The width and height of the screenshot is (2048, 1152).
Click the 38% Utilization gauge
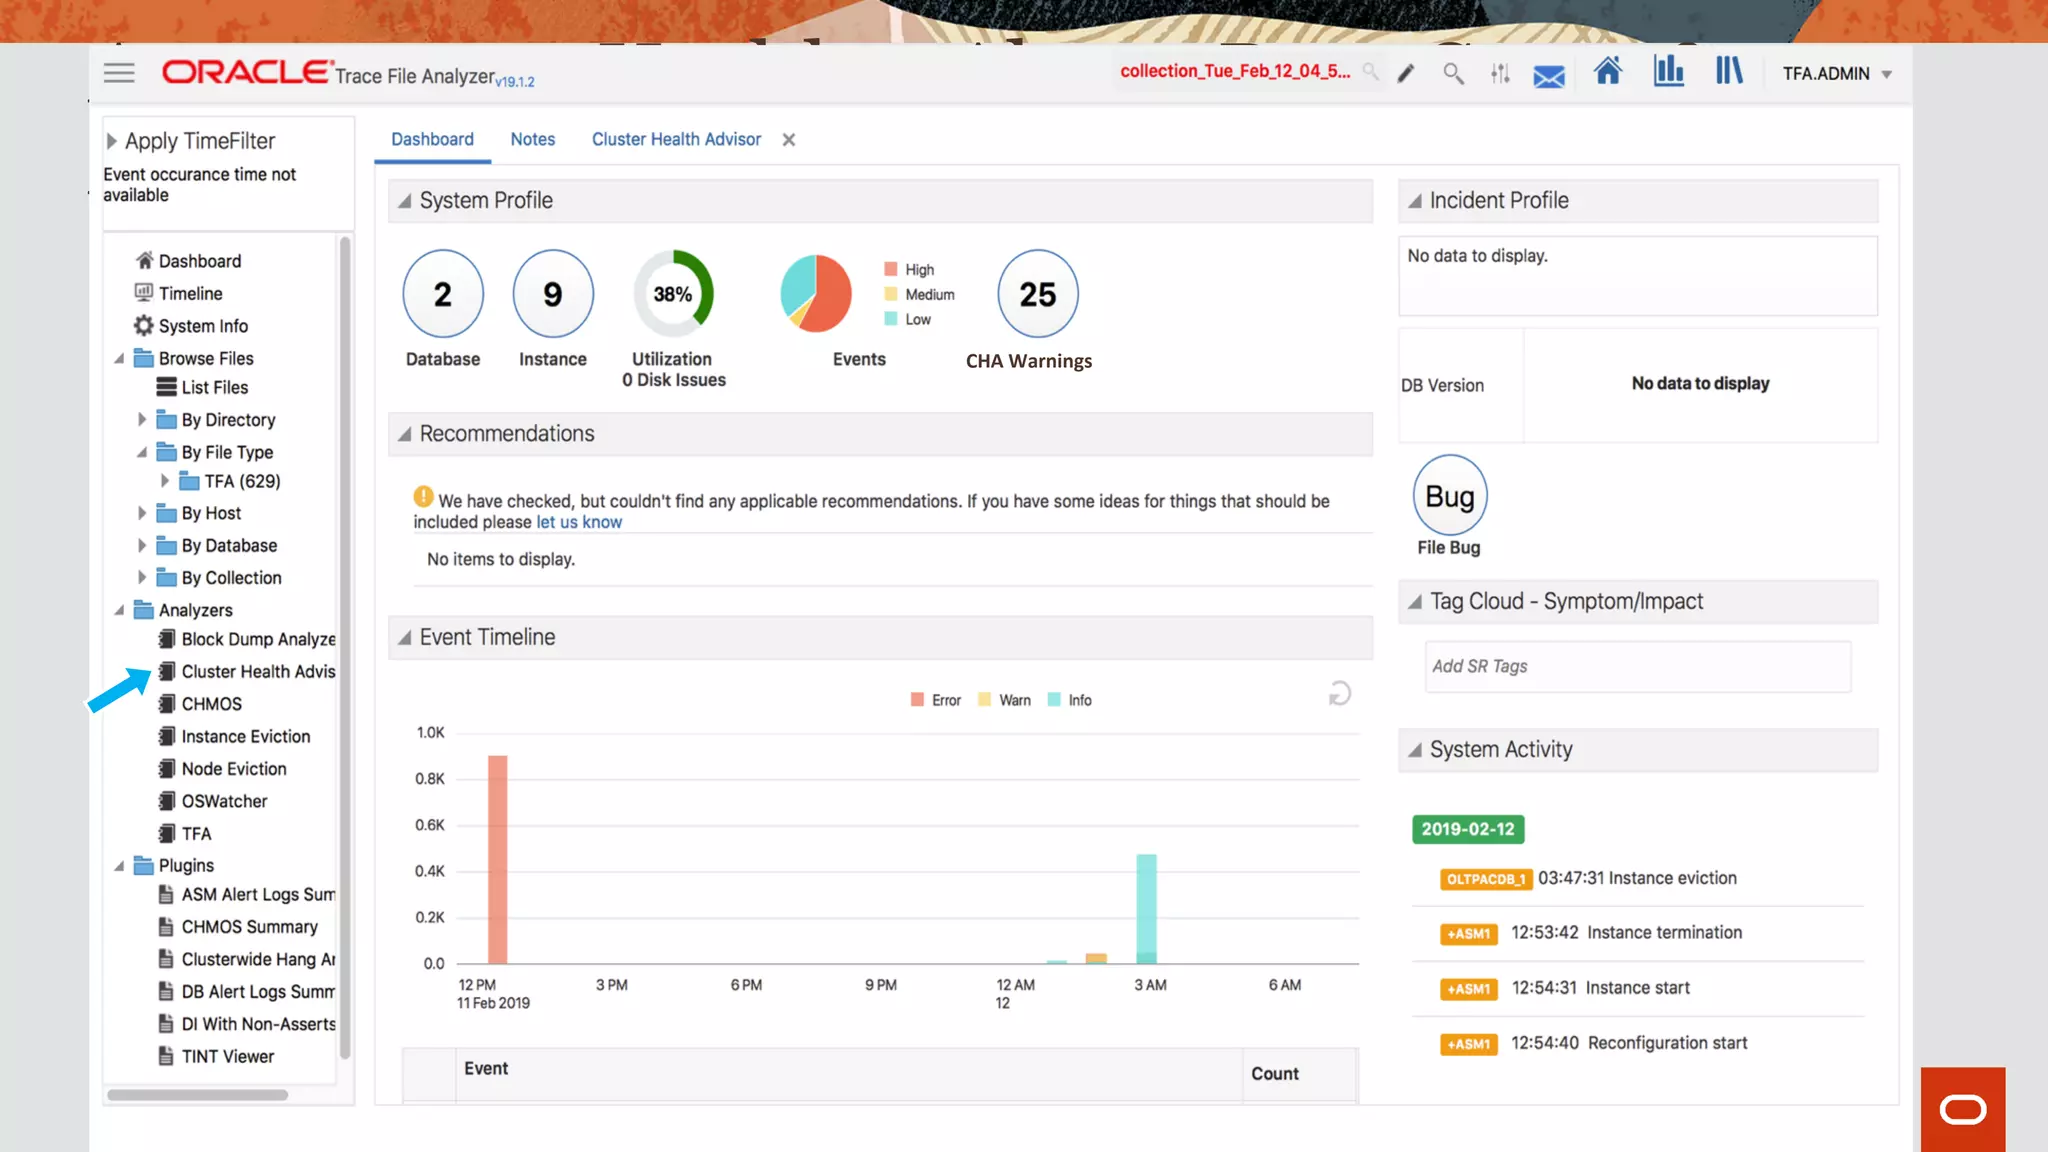point(673,294)
